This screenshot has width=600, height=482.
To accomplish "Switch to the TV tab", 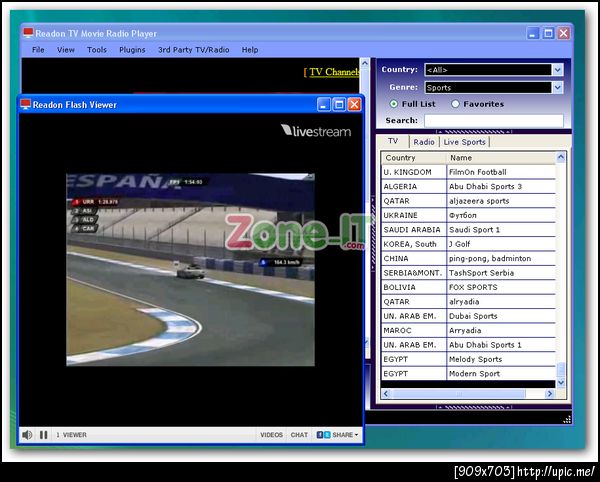I will click(393, 141).
